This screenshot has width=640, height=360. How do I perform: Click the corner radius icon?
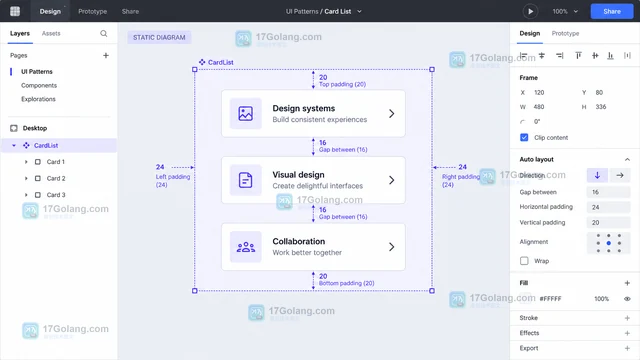pyautogui.click(x=522, y=122)
